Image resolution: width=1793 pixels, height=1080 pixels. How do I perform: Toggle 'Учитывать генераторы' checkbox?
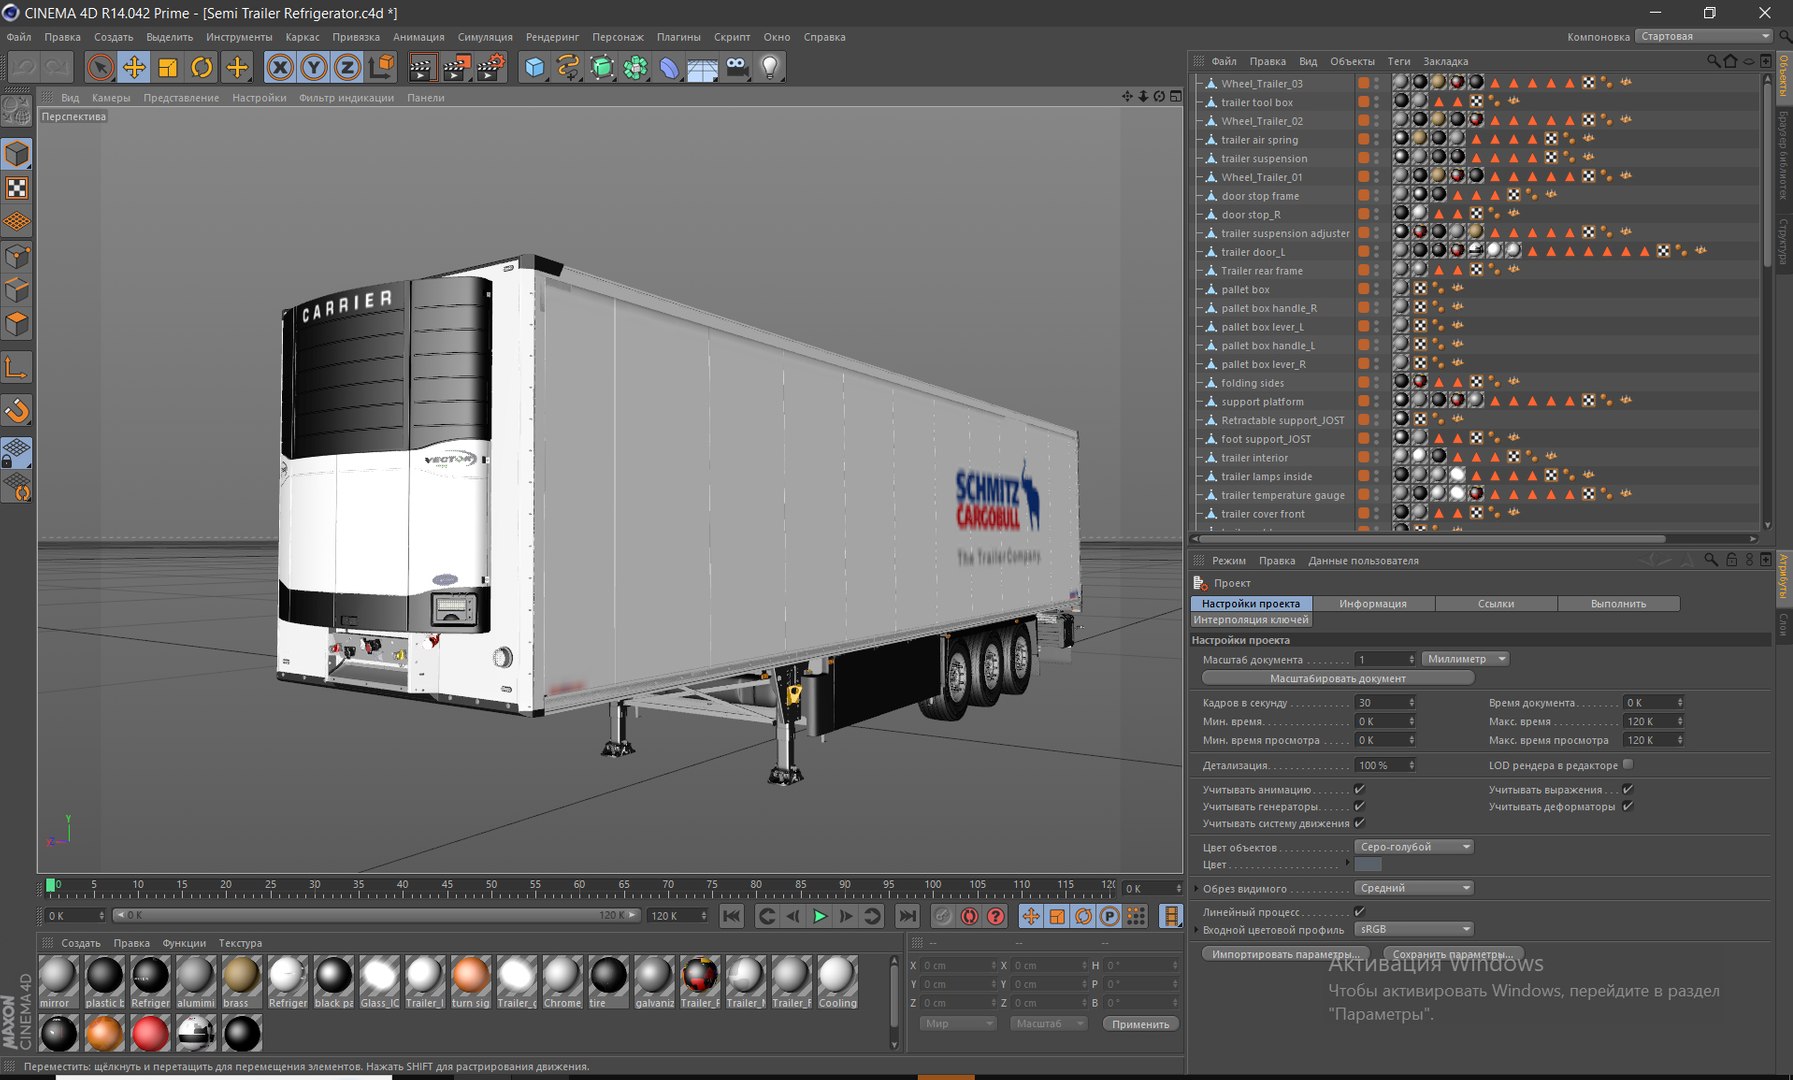[1359, 806]
